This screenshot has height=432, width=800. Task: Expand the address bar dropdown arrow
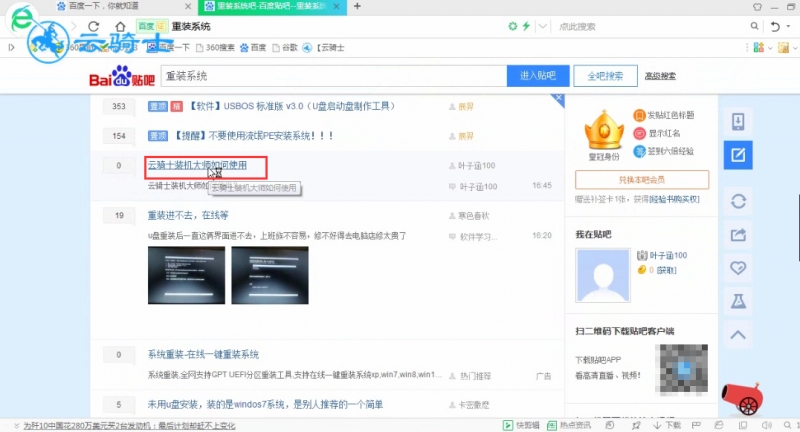pyautogui.click(x=543, y=26)
